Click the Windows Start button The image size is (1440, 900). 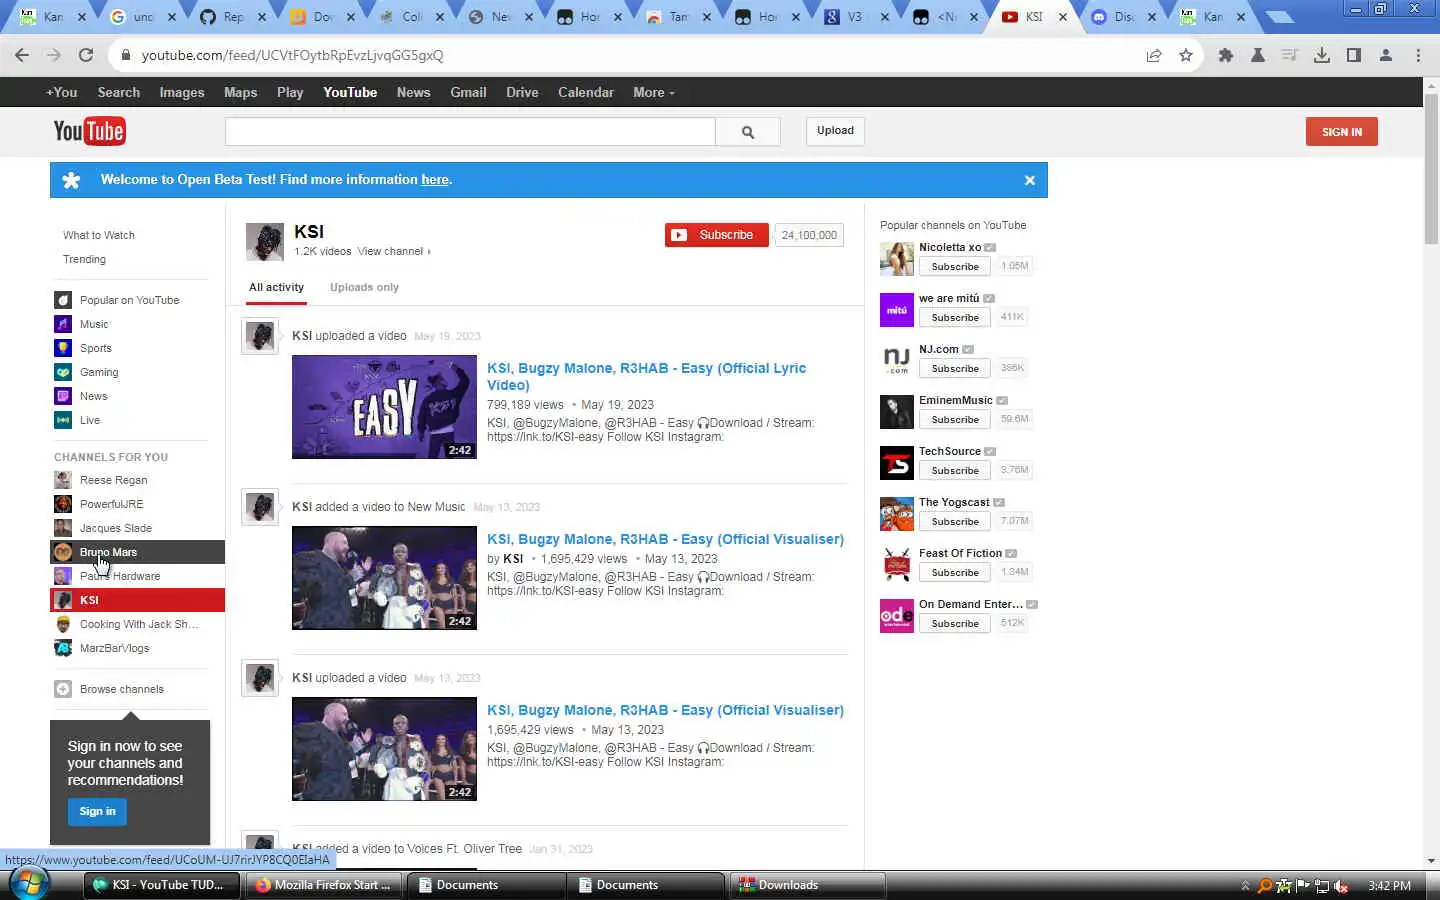[x=30, y=884]
